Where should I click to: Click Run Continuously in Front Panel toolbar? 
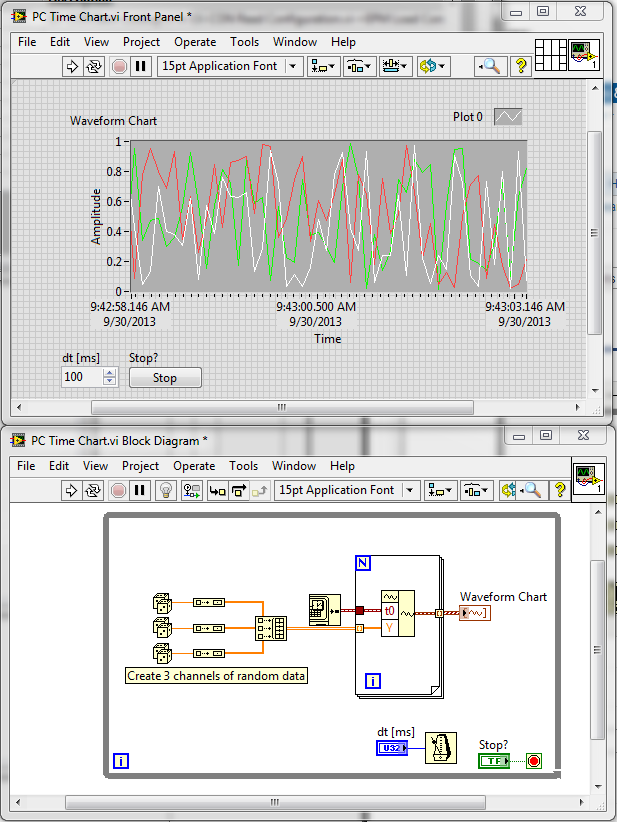(x=94, y=67)
